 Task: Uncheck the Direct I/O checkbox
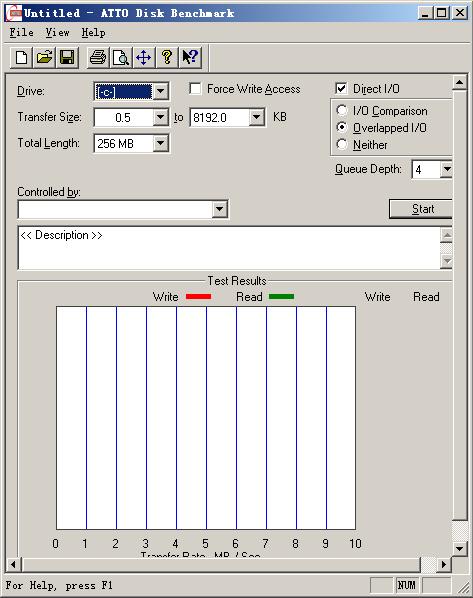tap(341, 88)
